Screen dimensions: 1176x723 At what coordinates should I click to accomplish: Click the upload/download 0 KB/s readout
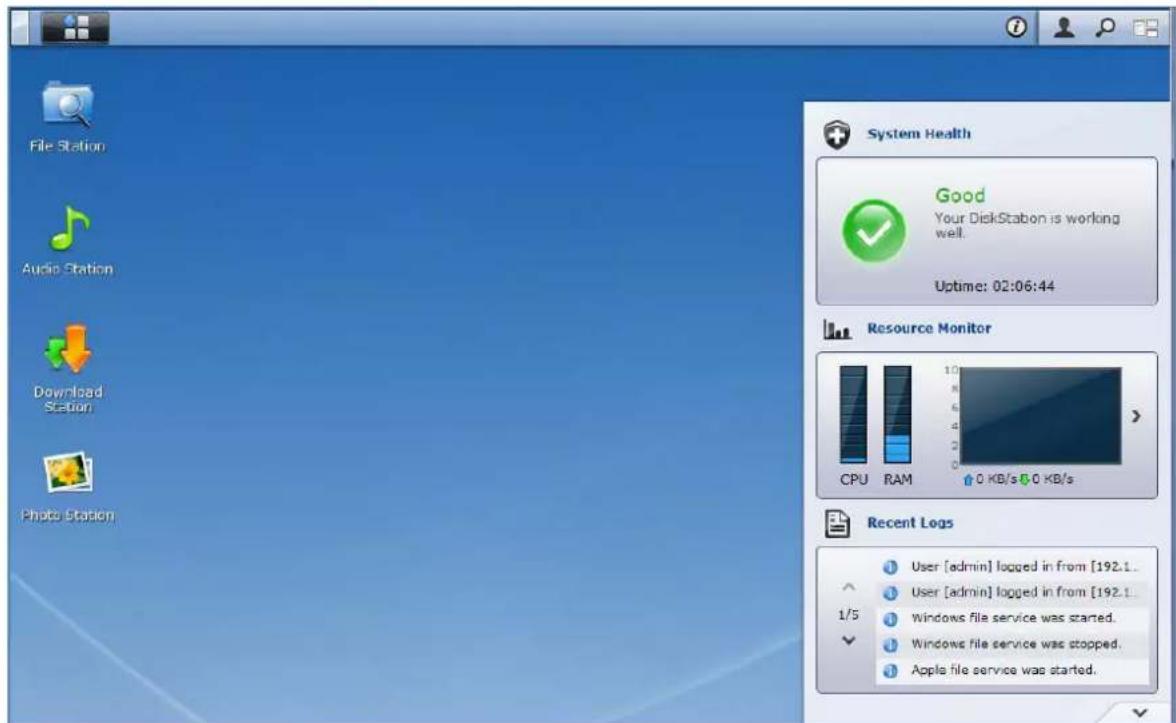click(1018, 479)
